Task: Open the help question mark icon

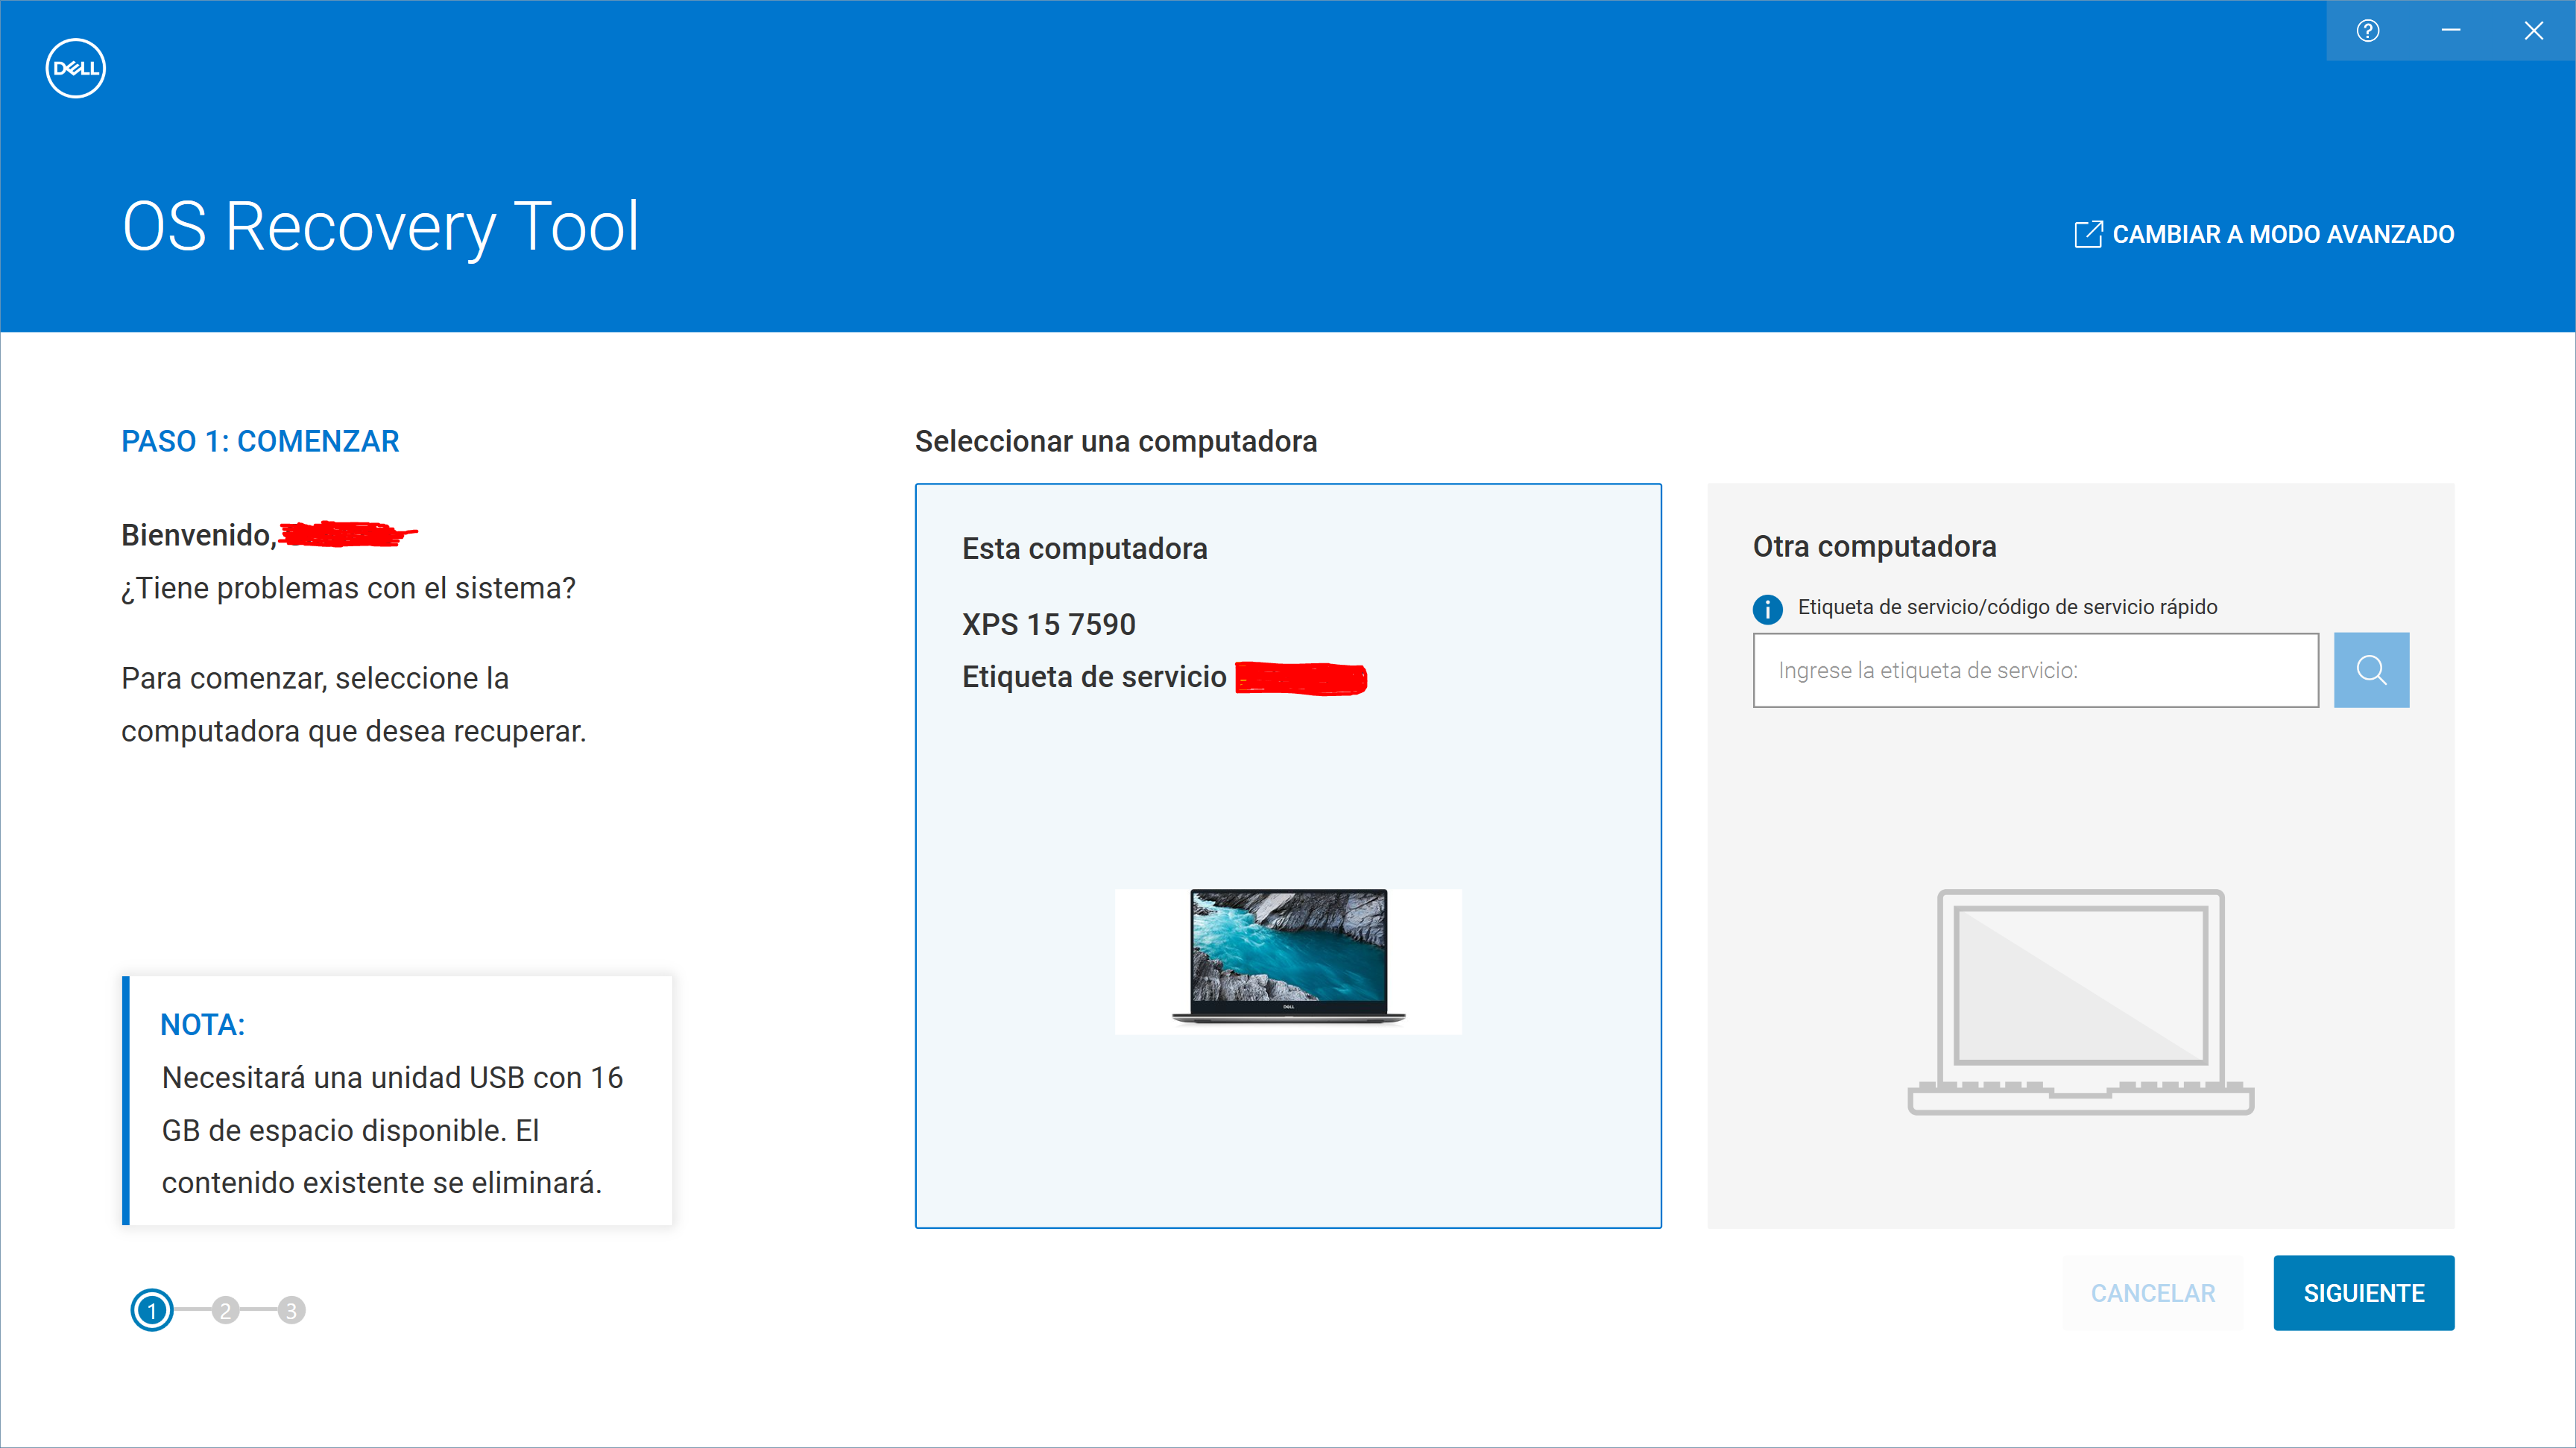Action: pyautogui.click(x=2367, y=30)
